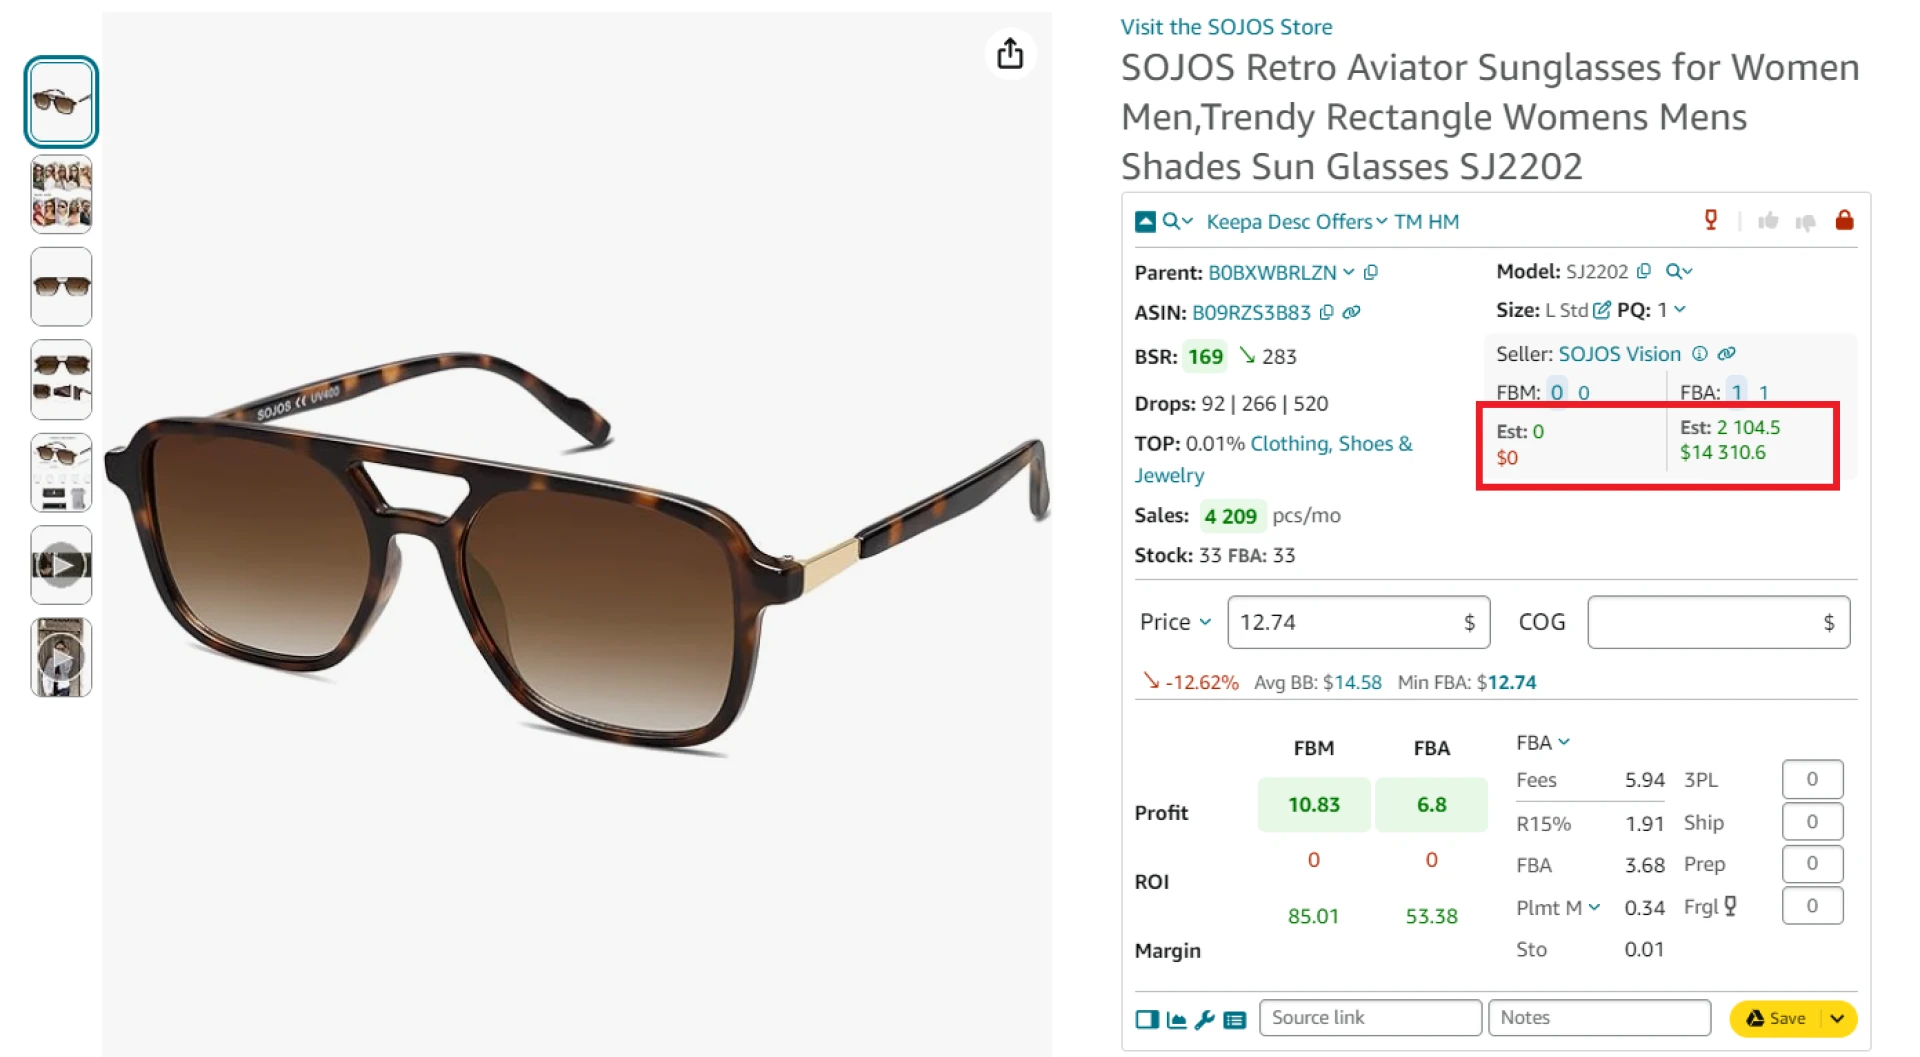Viewport: 1920px width, 1057px height.
Task: Open the list view icon
Action: [x=1235, y=1019]
